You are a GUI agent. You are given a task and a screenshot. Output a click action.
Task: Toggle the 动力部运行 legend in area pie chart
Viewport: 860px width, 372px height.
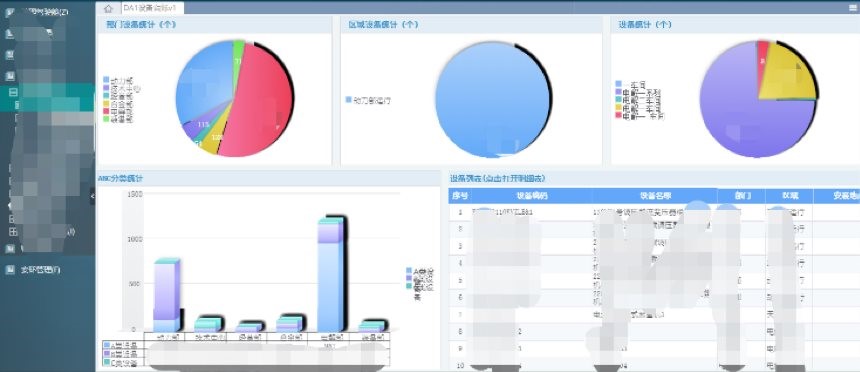[x=368, y=100]
